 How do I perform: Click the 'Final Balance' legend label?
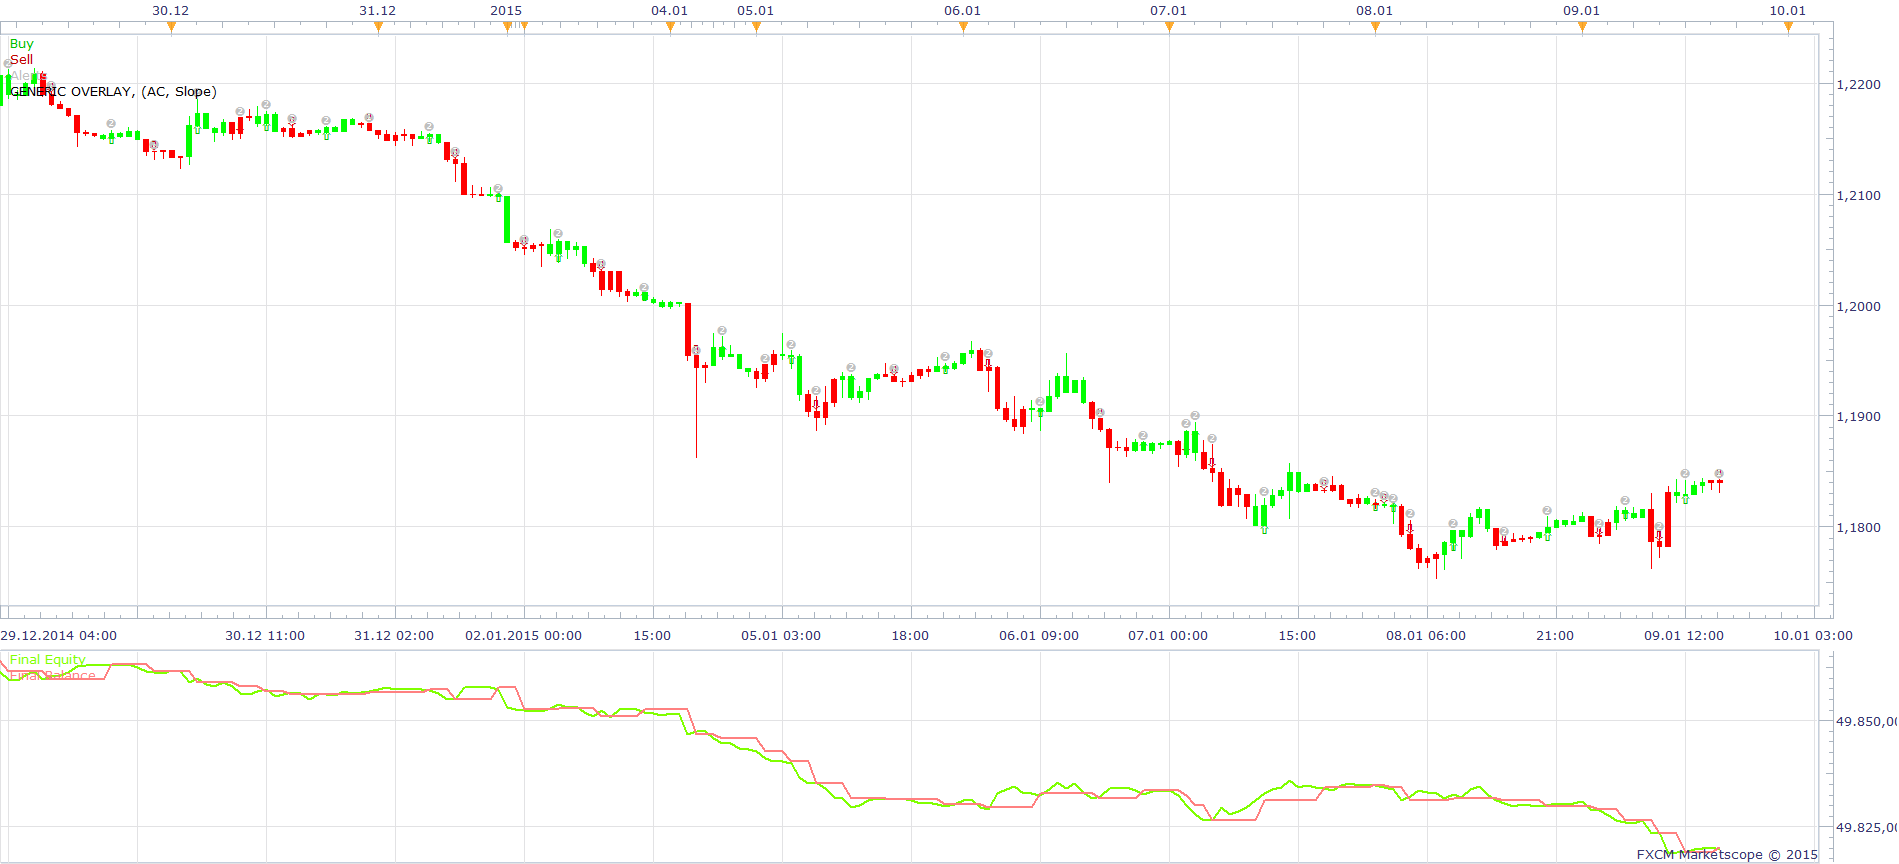point(53,676)
